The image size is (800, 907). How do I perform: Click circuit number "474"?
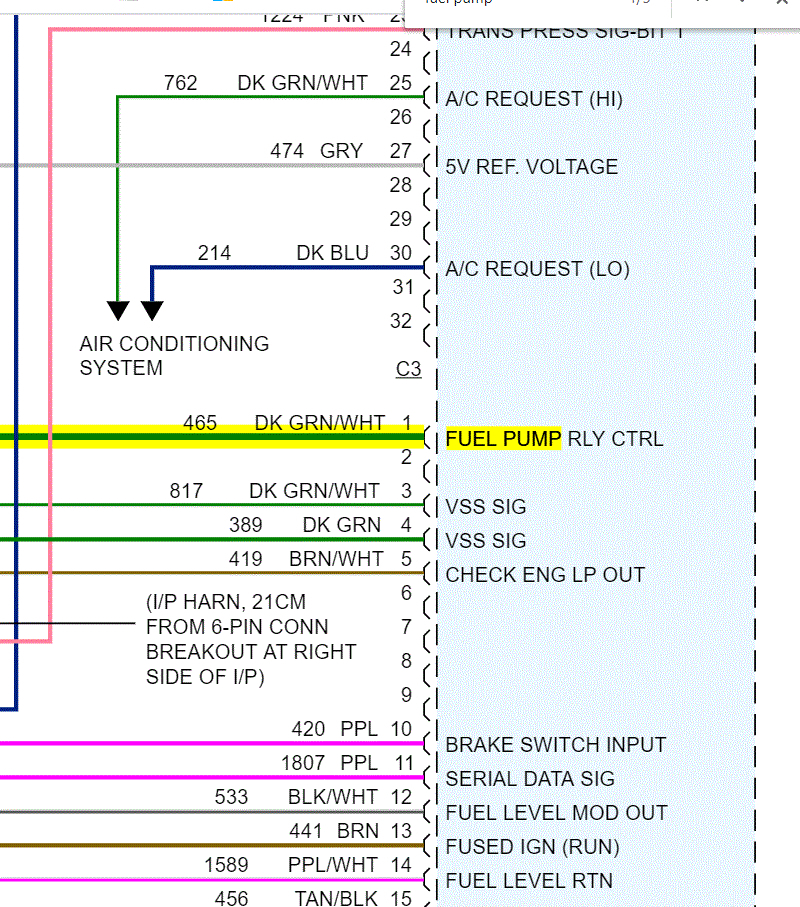(x=287, y=151)
